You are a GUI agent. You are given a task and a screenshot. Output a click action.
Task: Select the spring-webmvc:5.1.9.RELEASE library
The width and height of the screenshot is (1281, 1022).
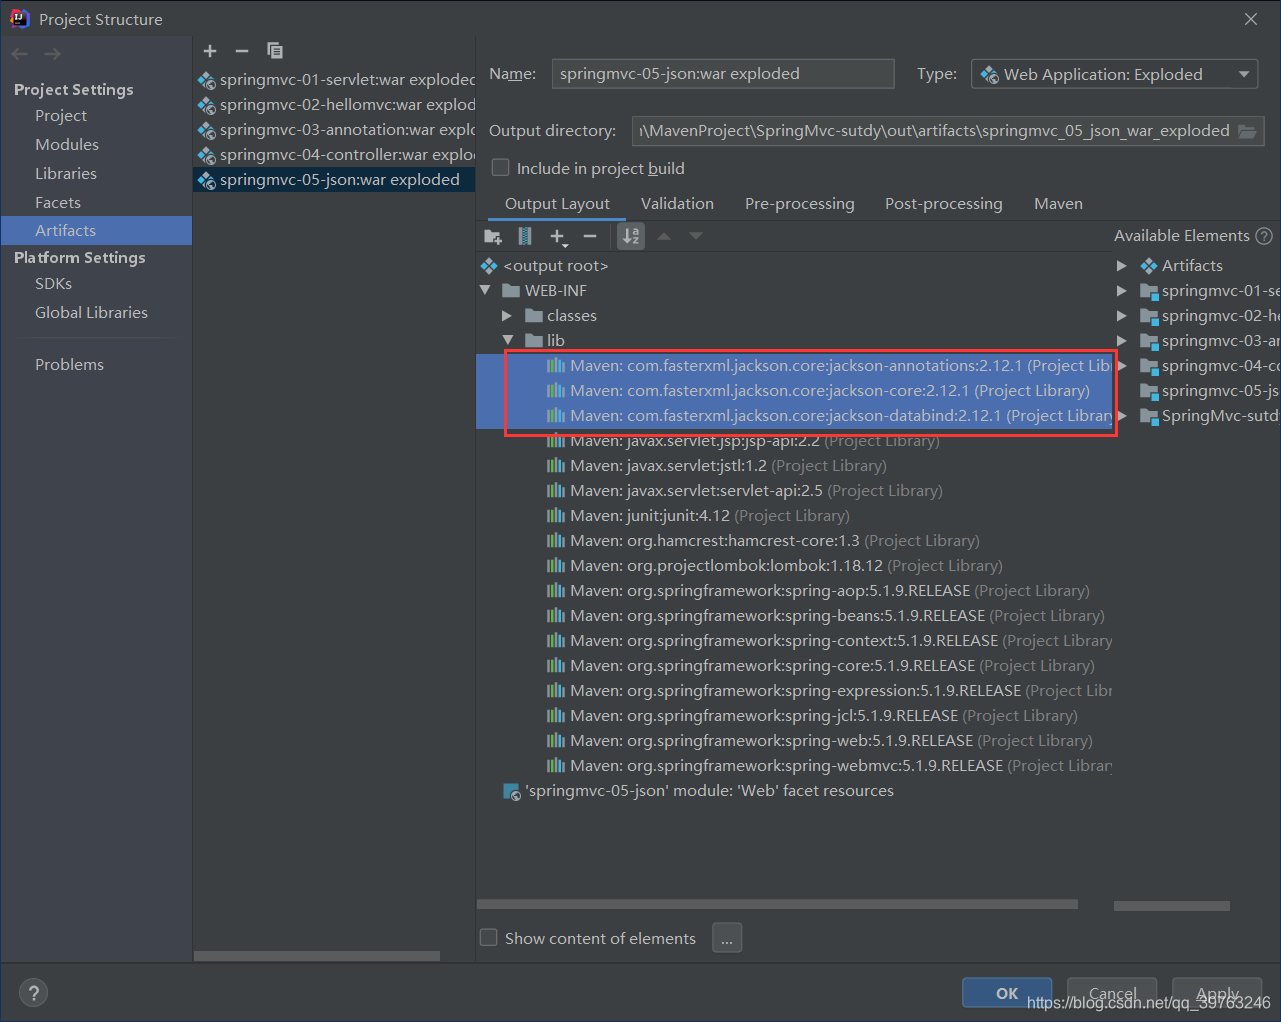pos(829,766)
